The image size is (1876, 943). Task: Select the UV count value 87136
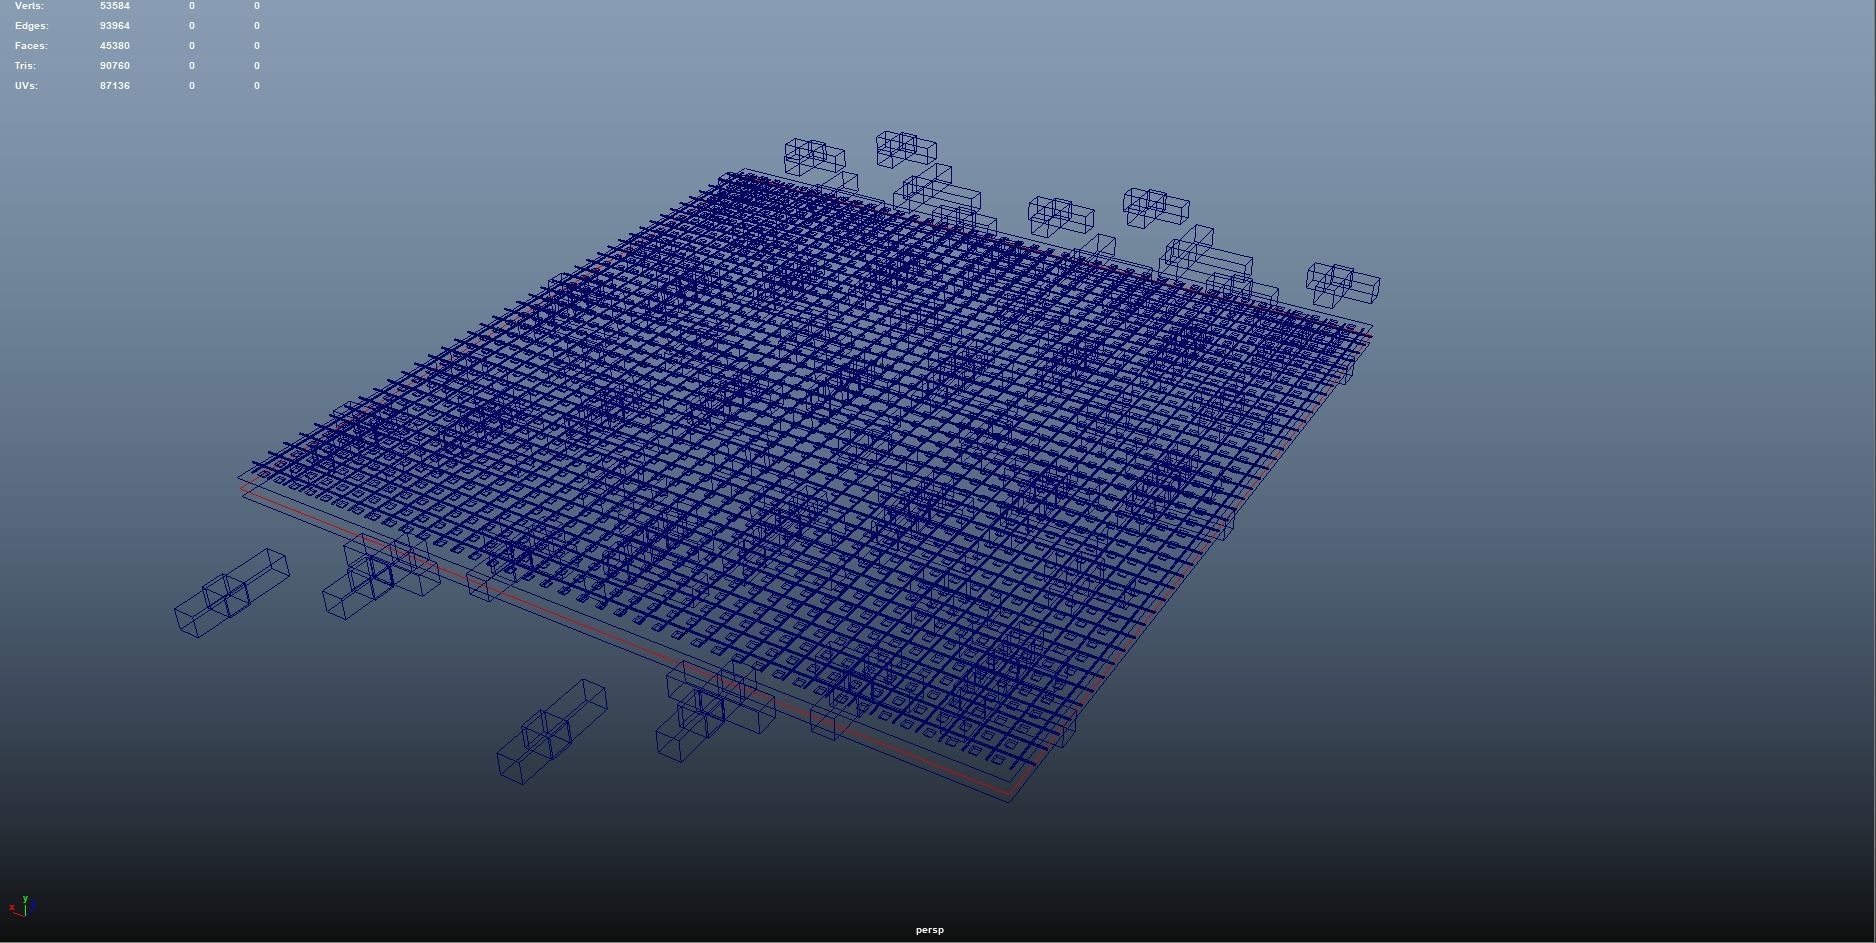[115, 86]
